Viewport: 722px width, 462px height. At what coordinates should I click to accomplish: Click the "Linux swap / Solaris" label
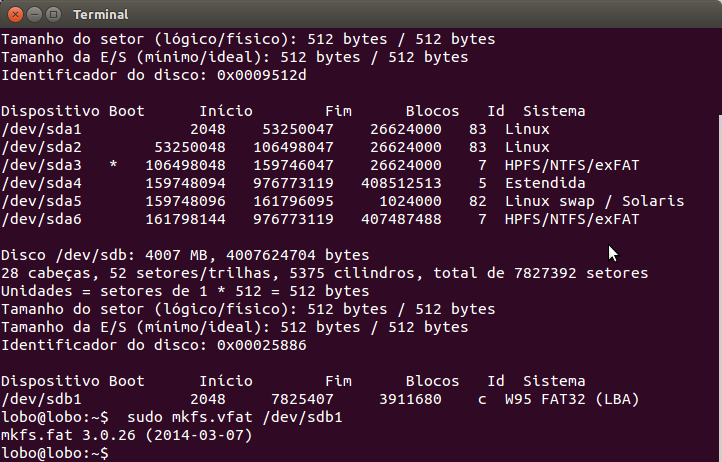[594, 201]
